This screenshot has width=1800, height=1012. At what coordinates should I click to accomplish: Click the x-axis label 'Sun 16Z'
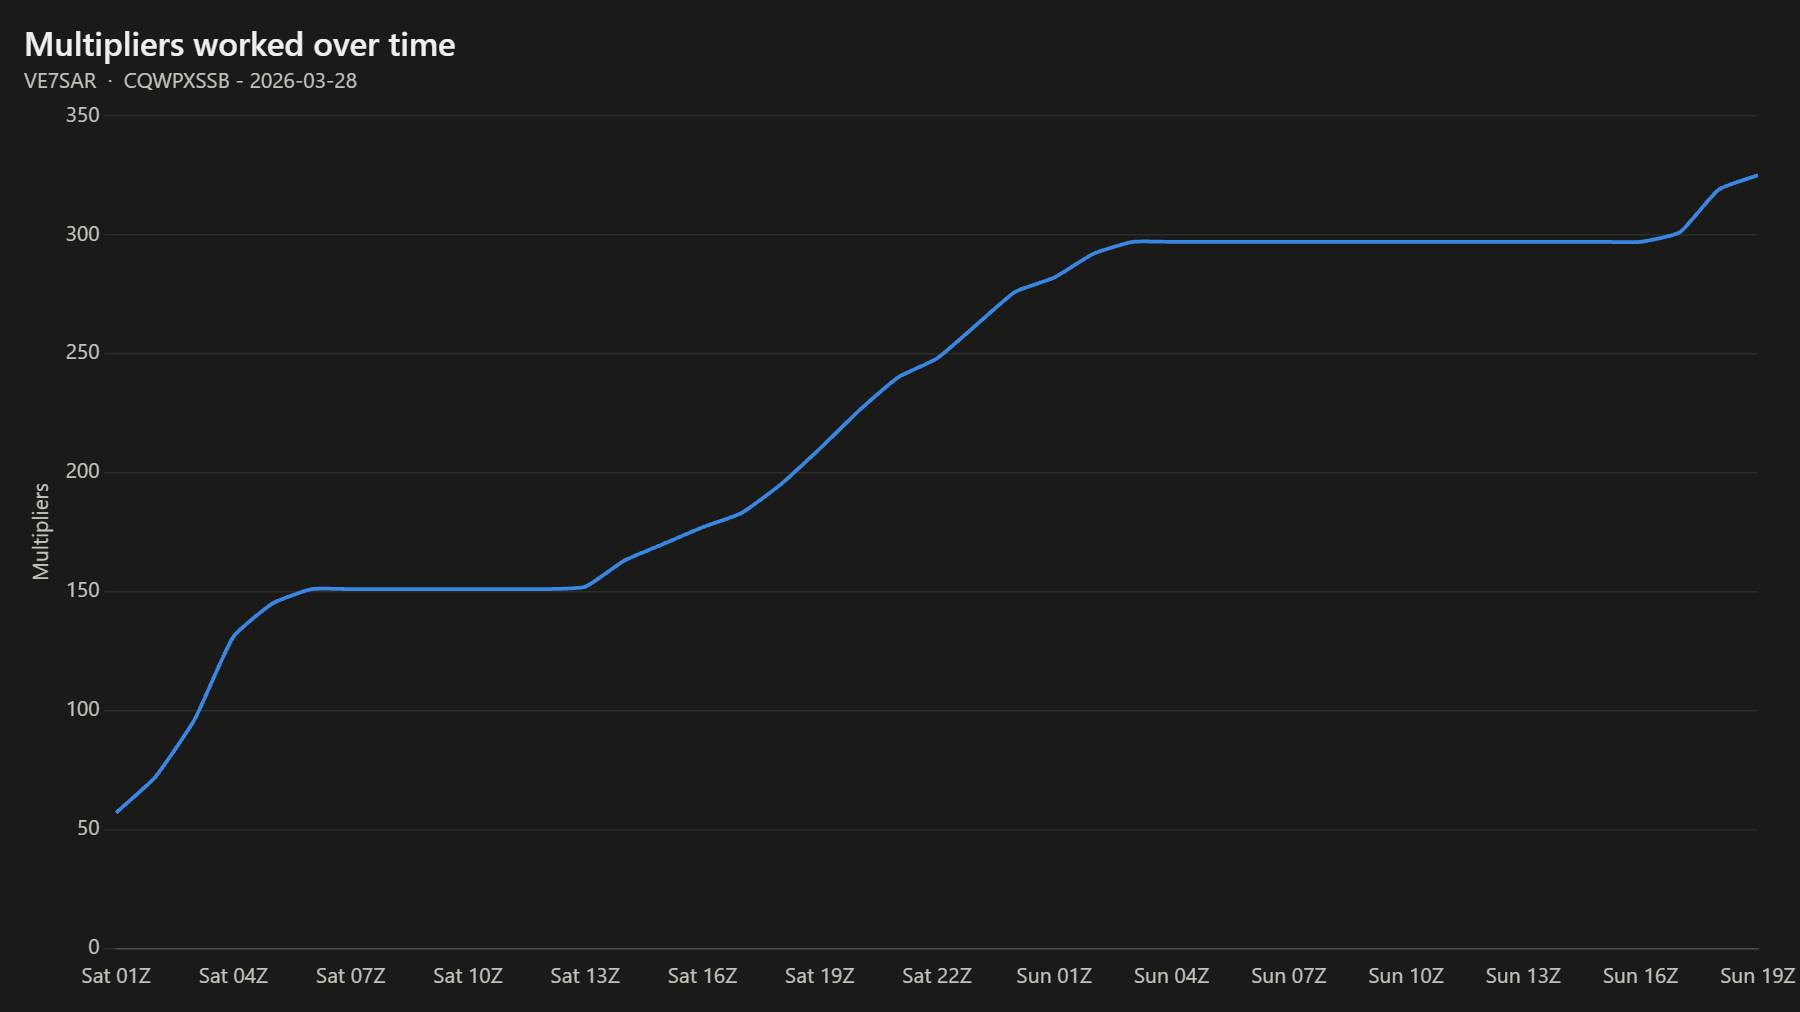coord(1640,976)
